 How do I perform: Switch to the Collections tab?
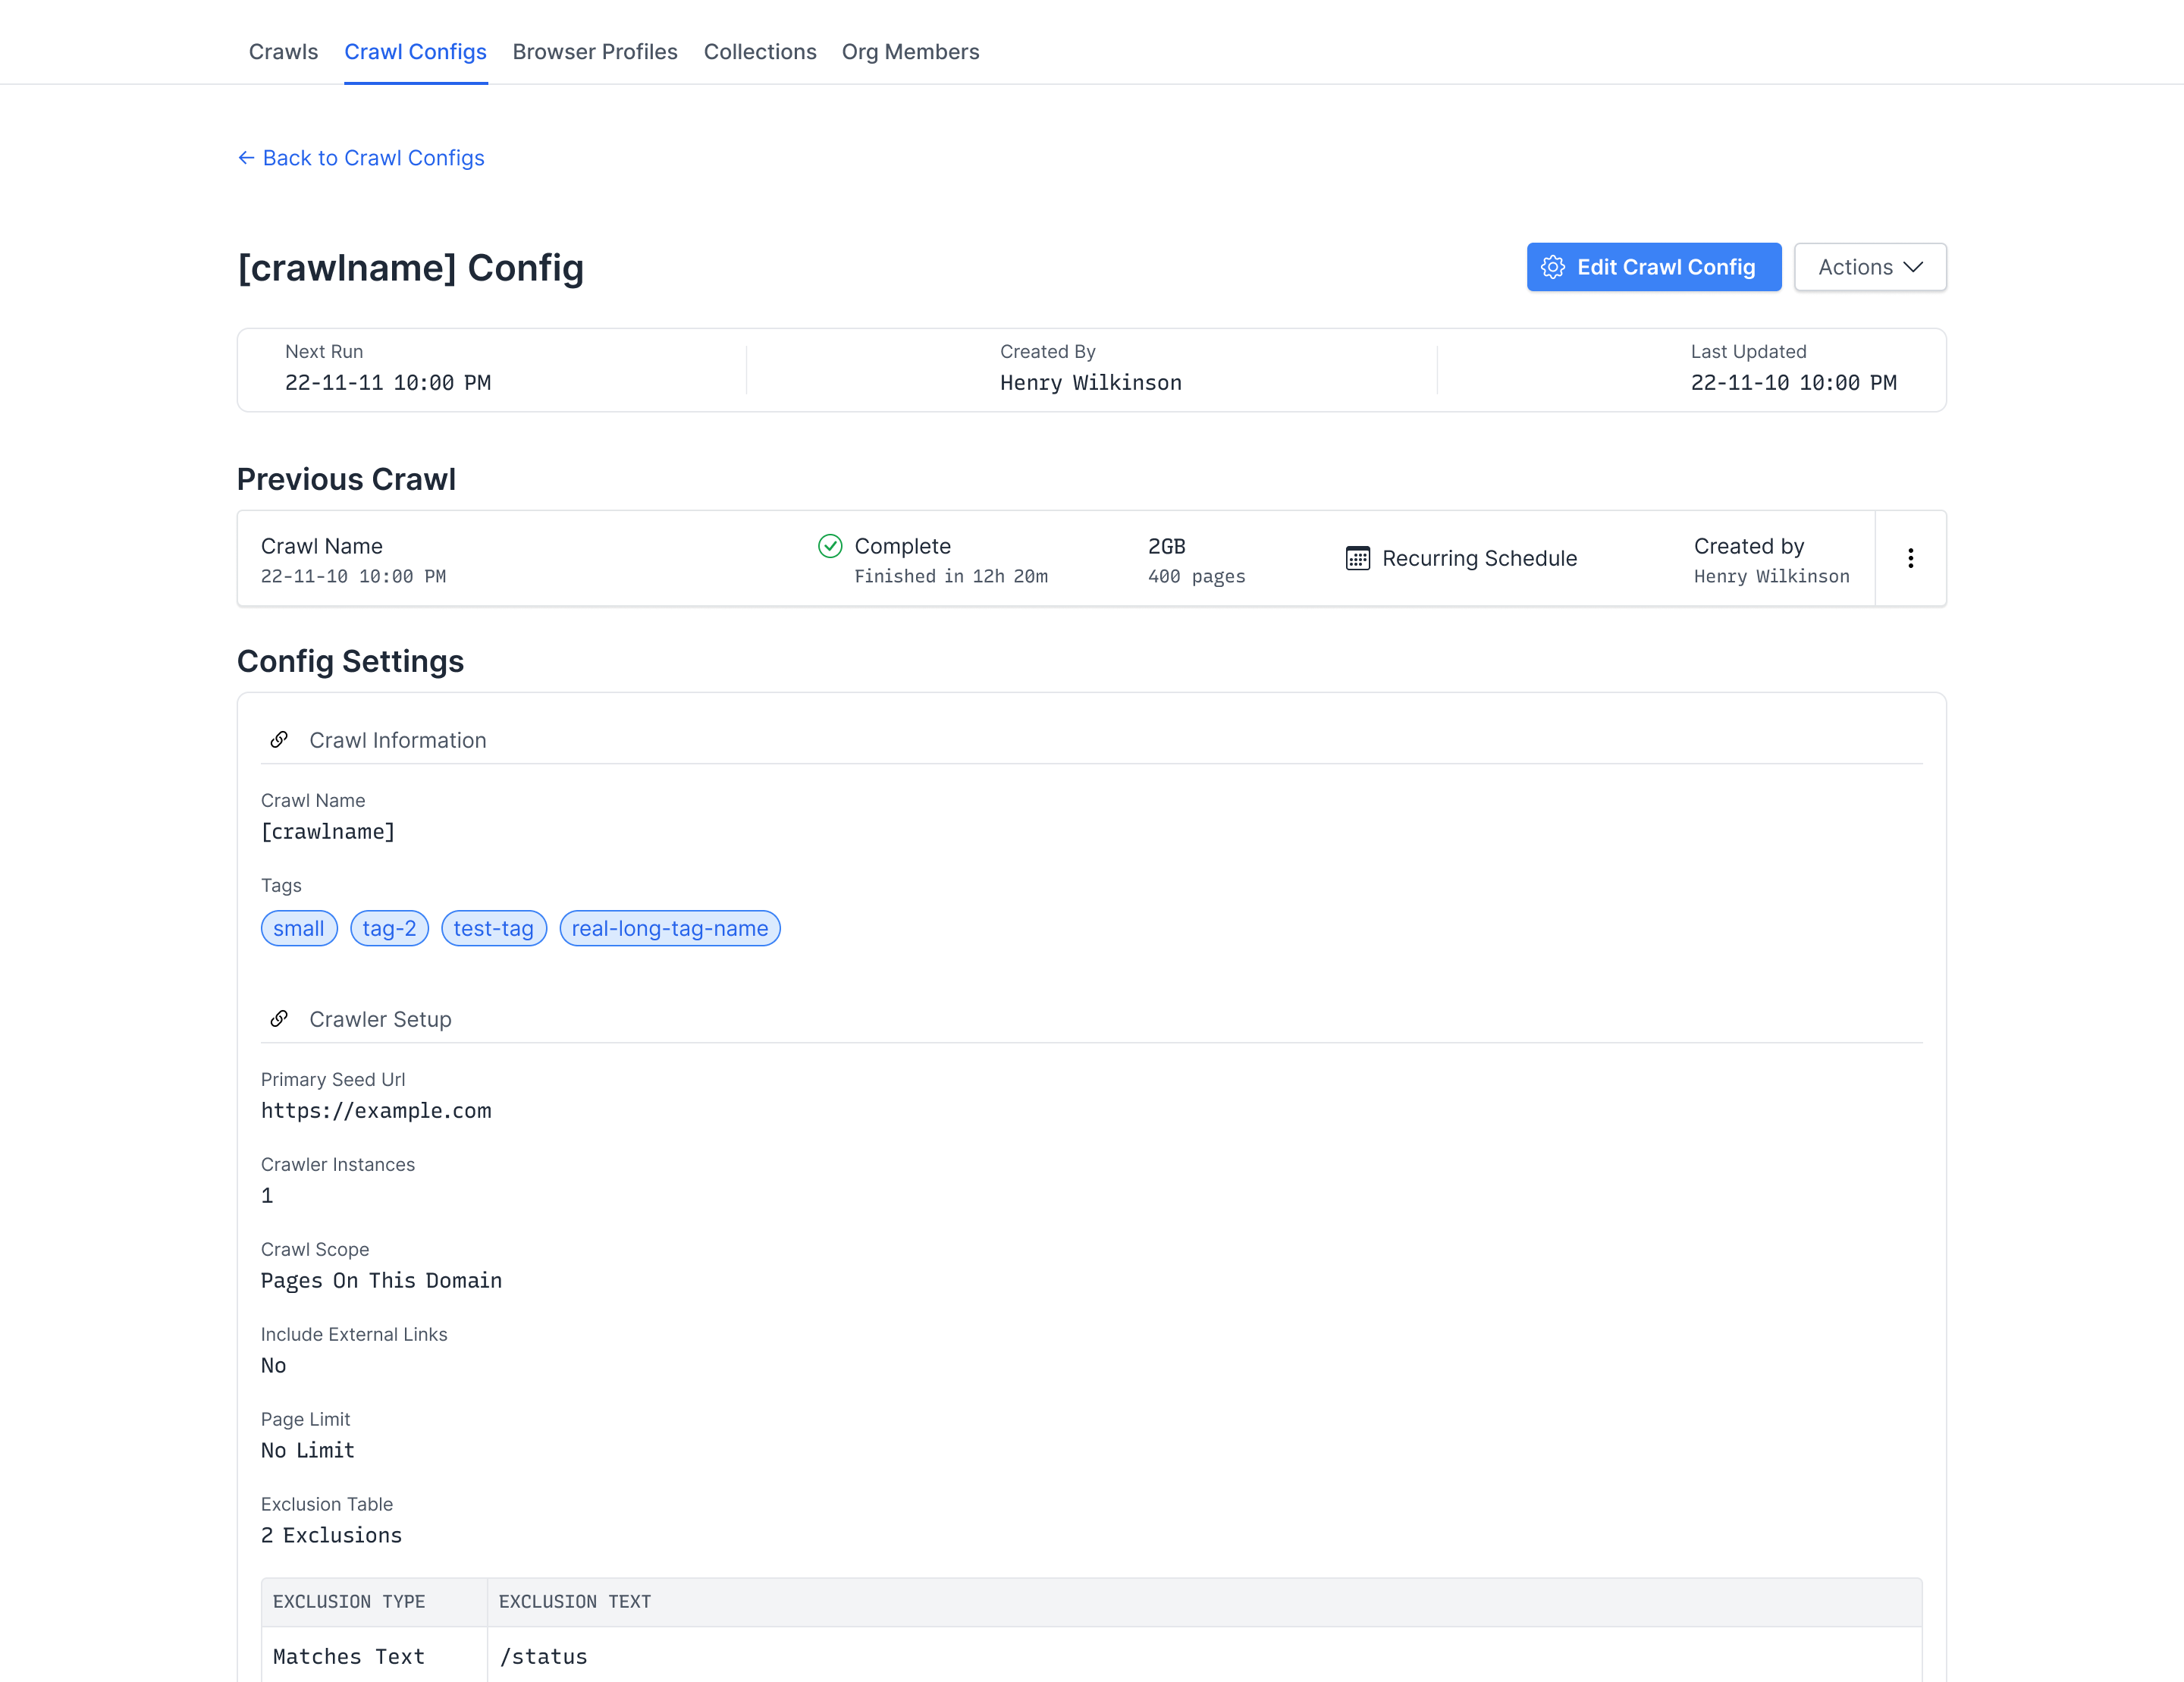[x=760, y=51]
